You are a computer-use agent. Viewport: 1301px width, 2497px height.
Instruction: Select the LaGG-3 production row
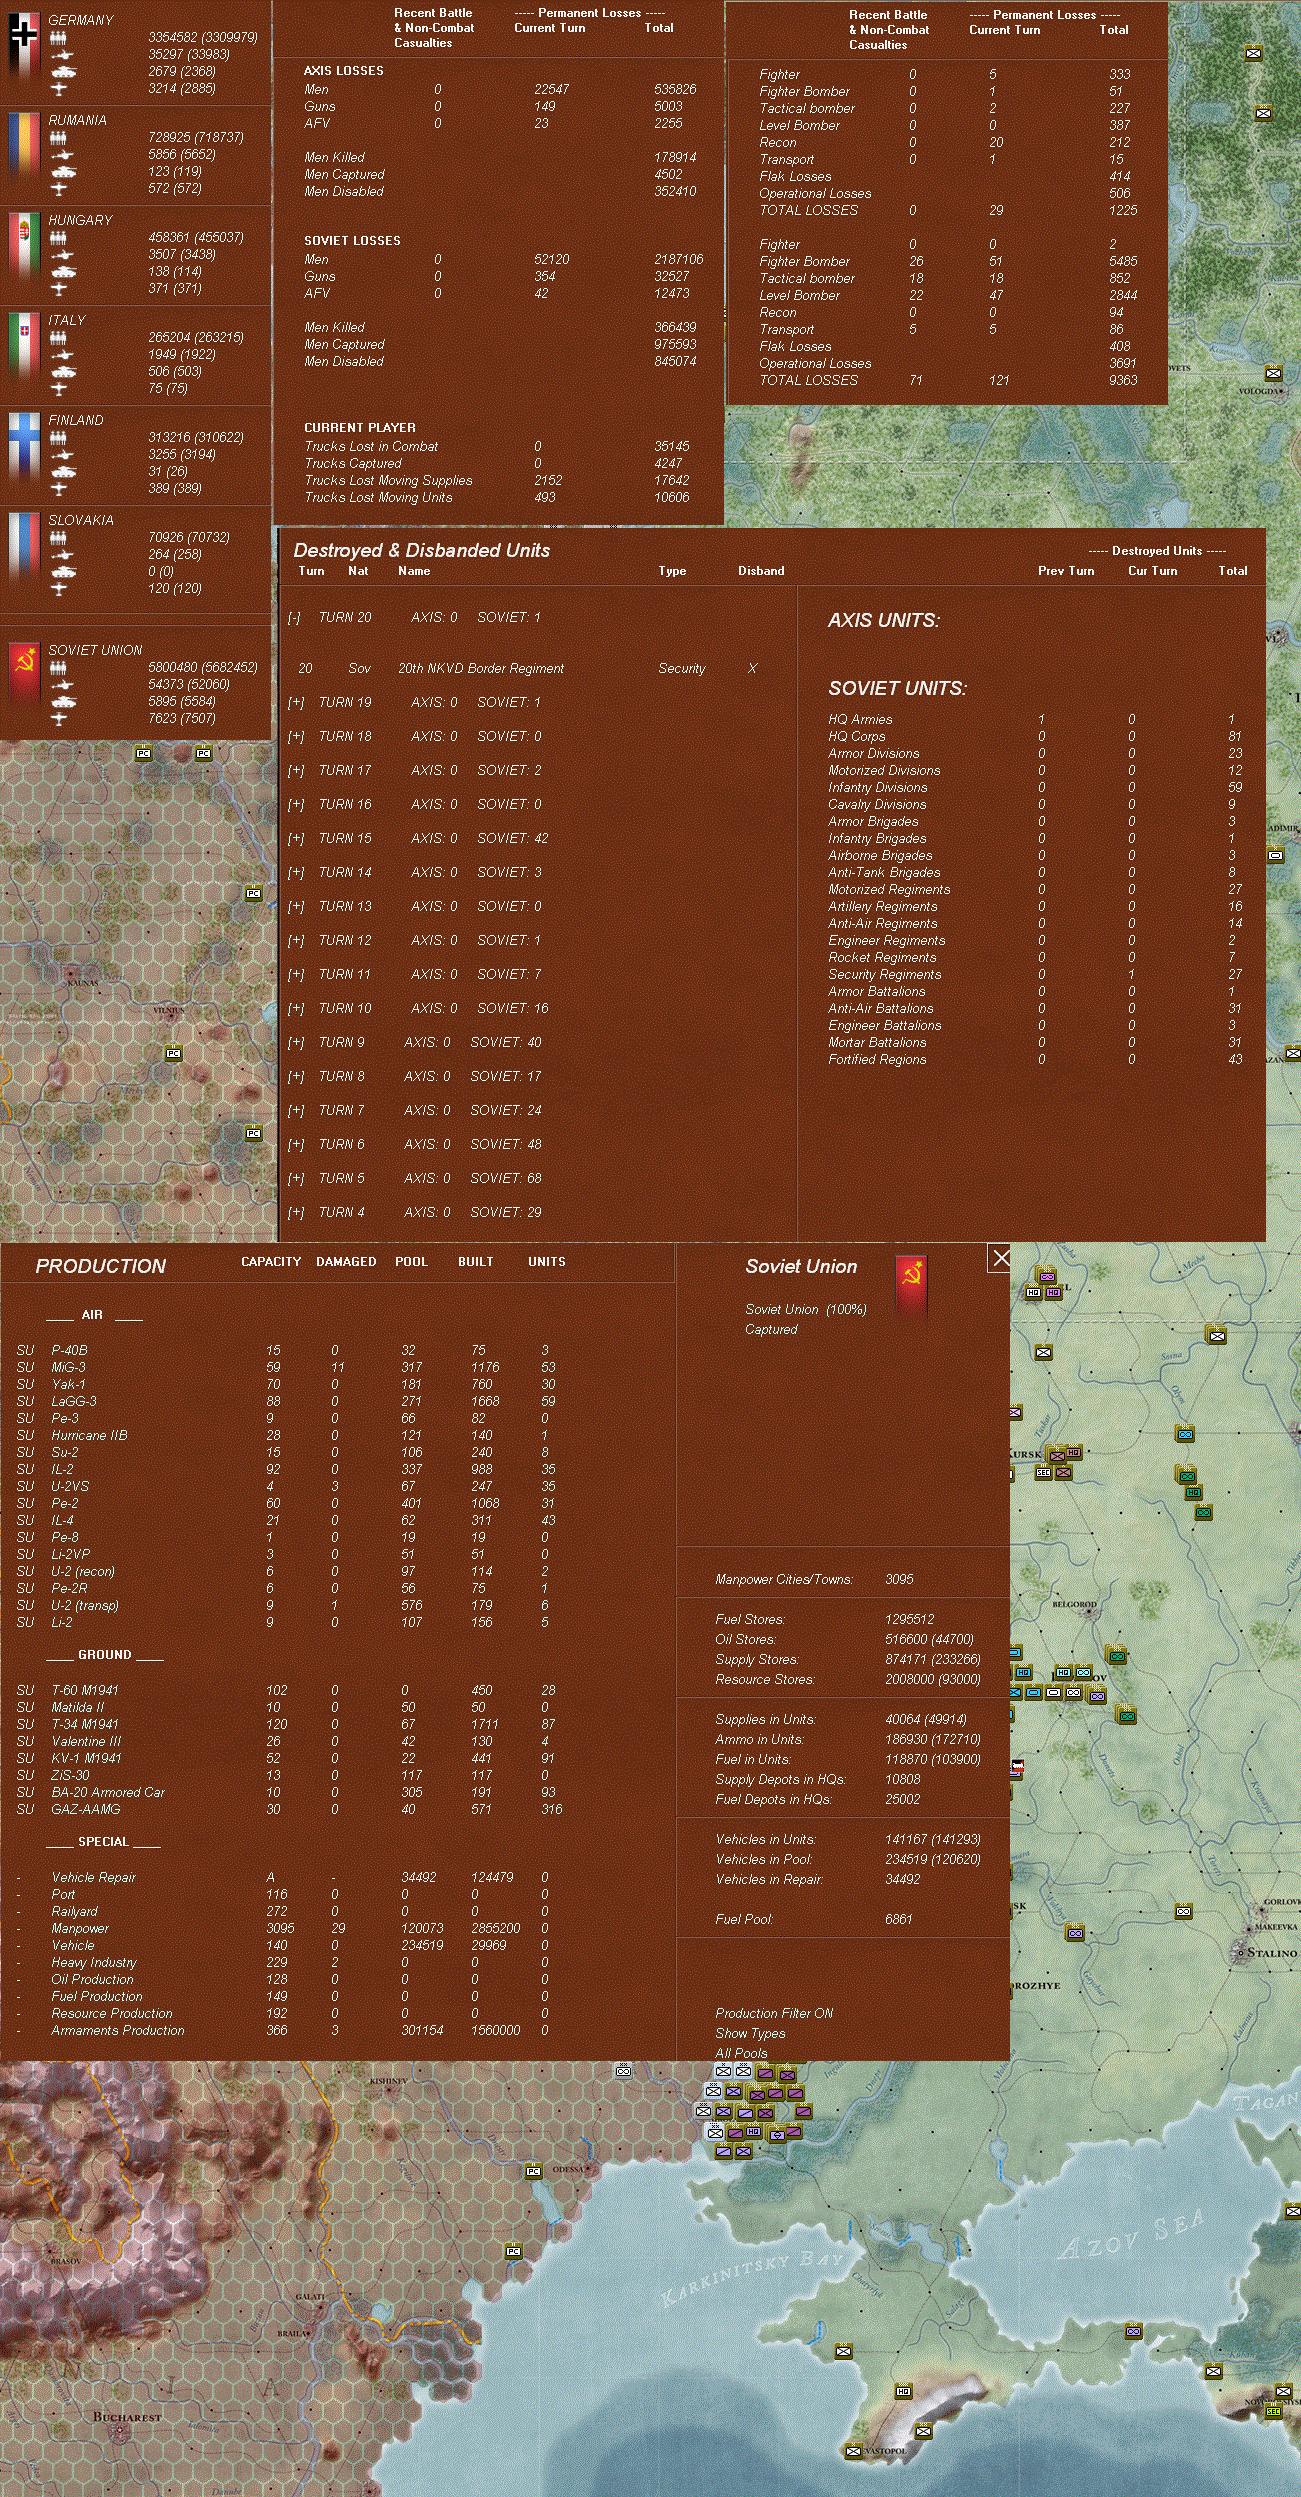(x=288, y=1401)
